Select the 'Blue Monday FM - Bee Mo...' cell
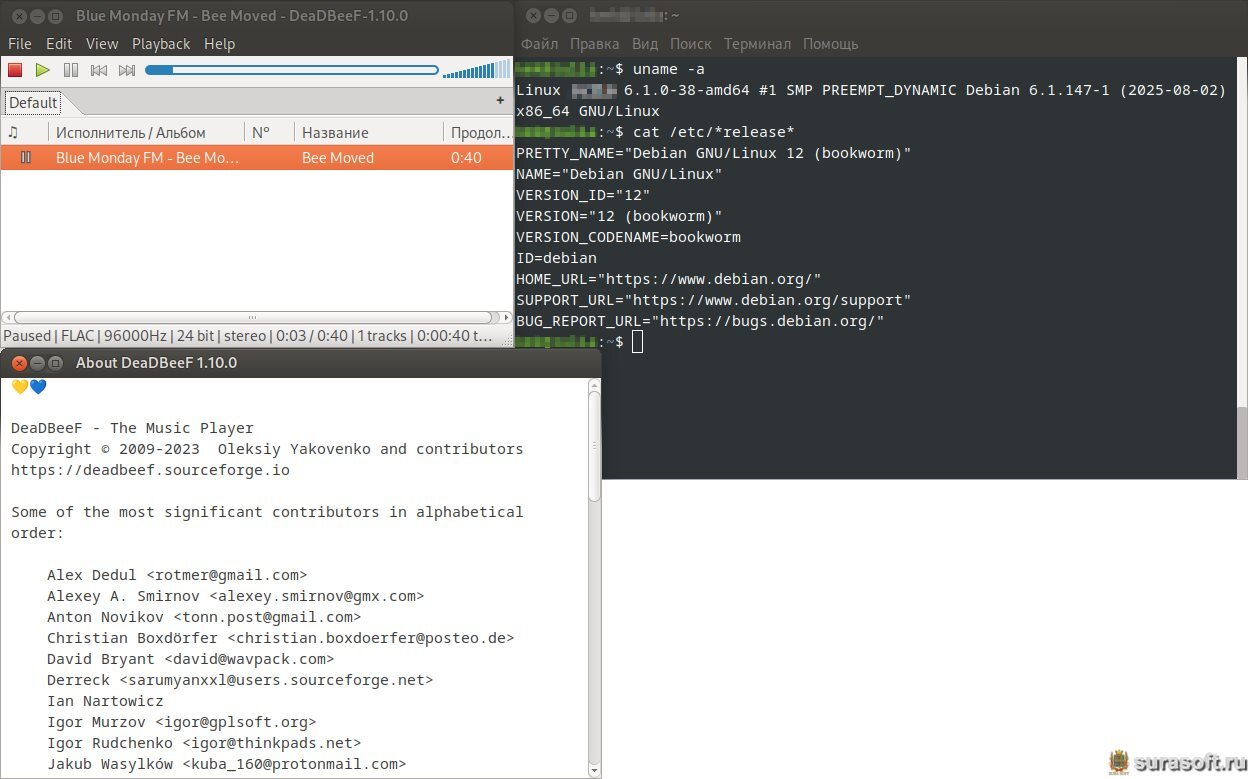This screenshot has height=779, width=1248. (x=146, y=158)
